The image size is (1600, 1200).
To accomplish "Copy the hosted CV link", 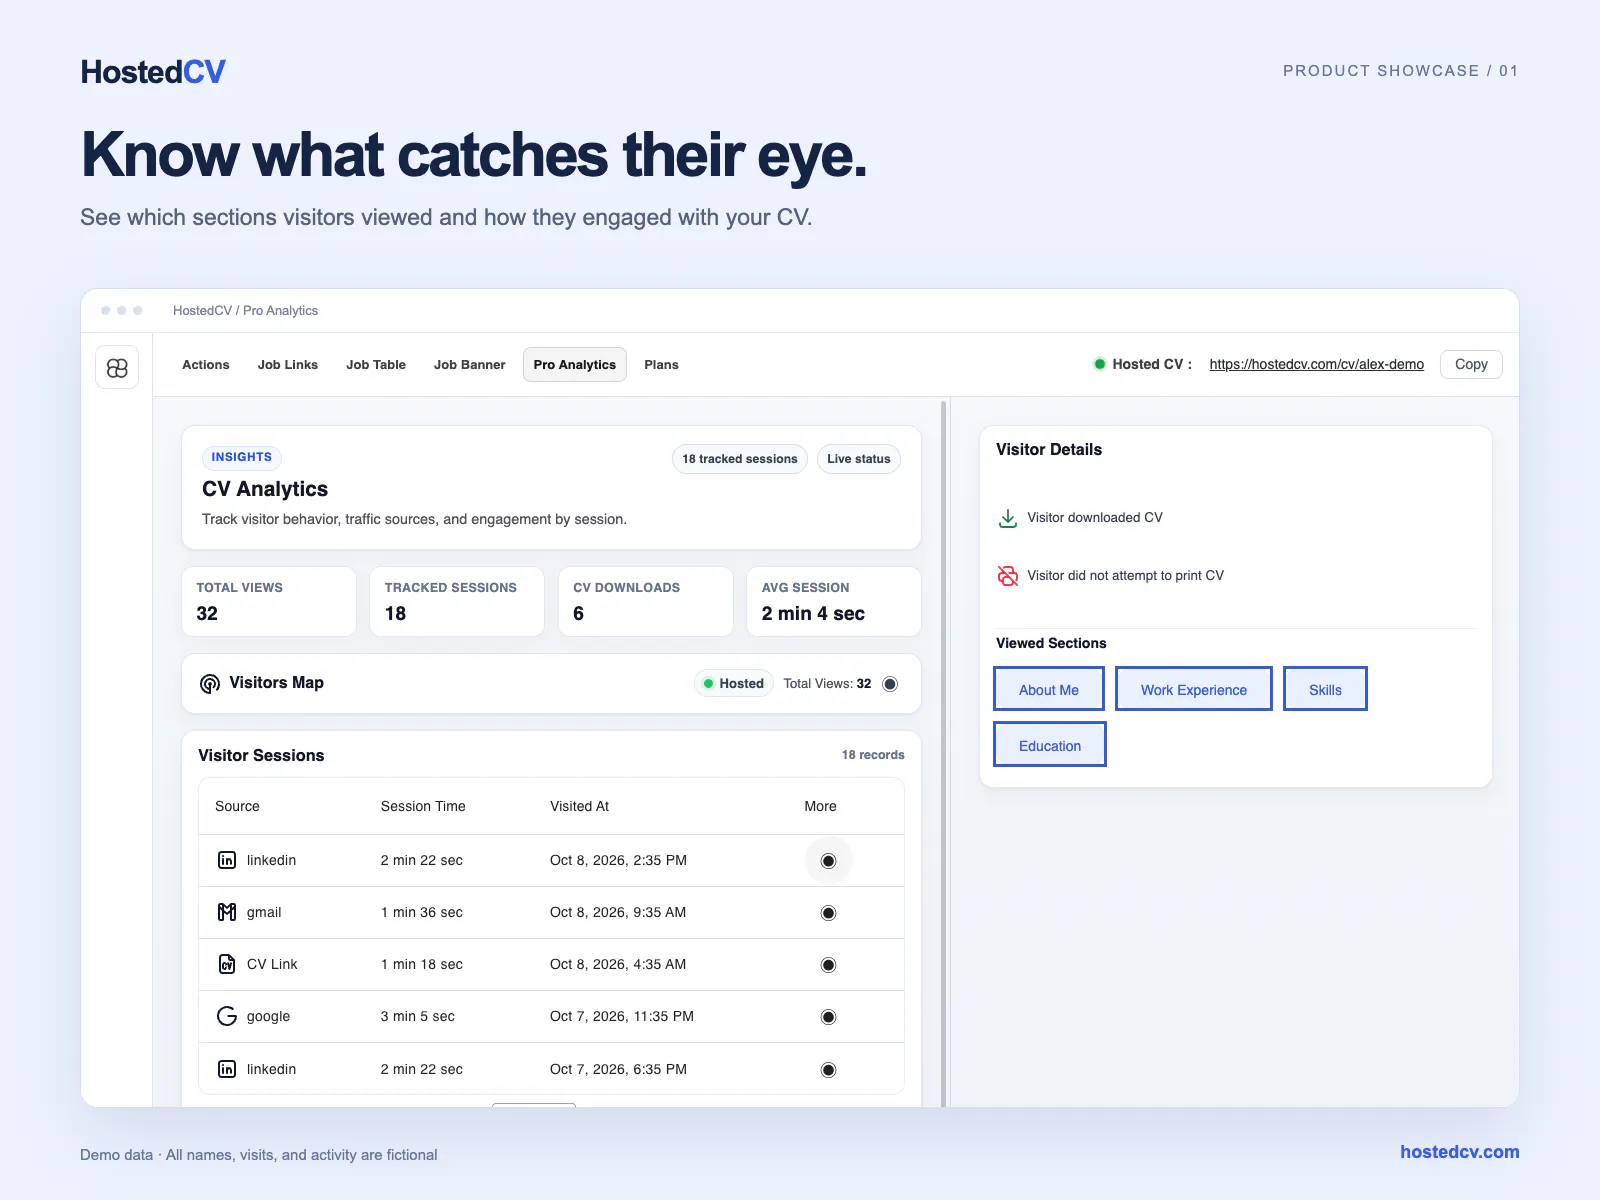I will (1471, 364).
